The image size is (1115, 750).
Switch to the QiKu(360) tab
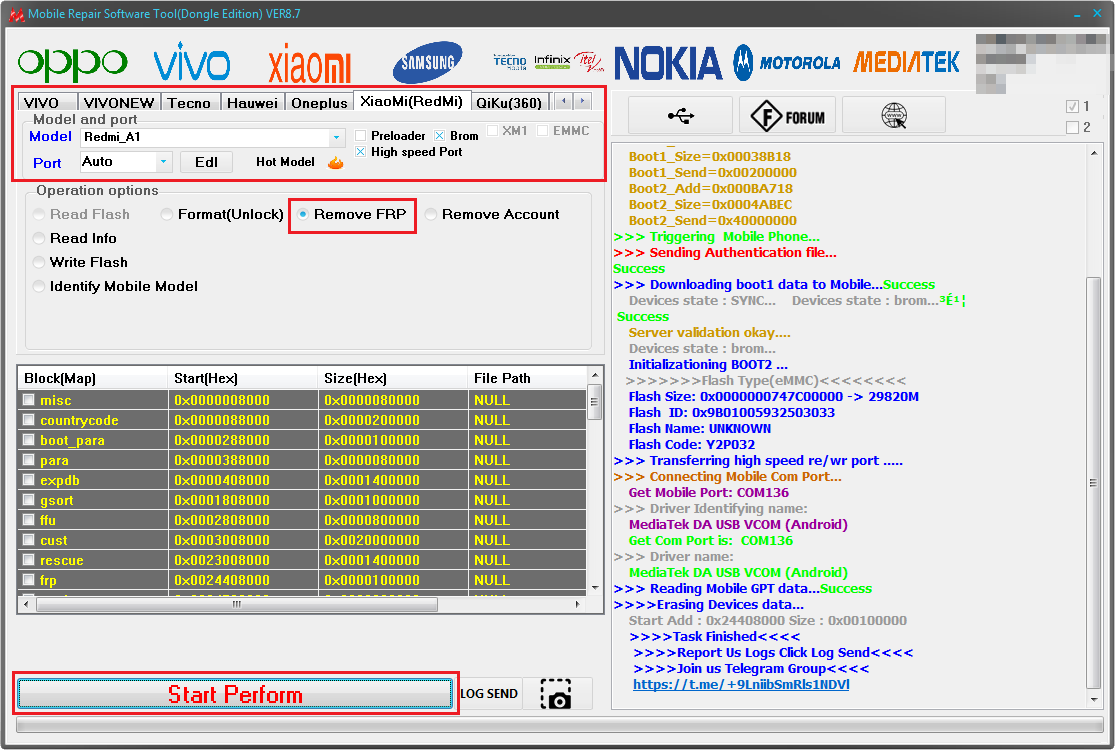(x=509, y=103)
